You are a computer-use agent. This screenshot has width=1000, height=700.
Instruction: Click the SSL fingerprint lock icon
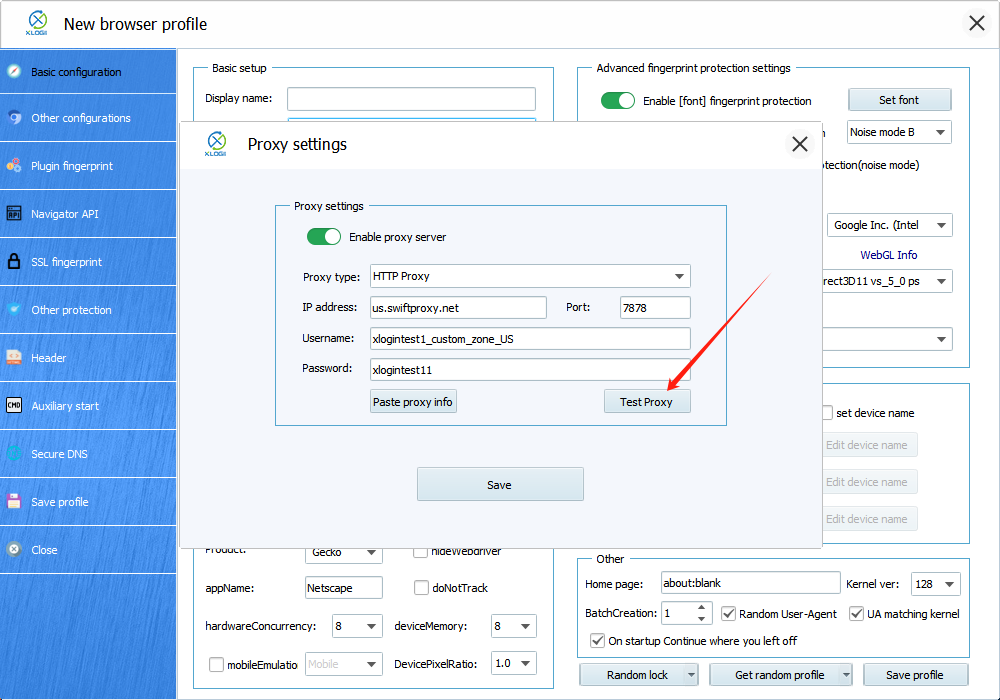coord(14,261)
